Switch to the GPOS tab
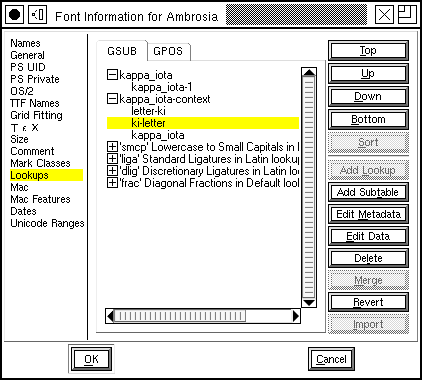The width and height of the screenshot is (422, 380). tap(168, 51)
